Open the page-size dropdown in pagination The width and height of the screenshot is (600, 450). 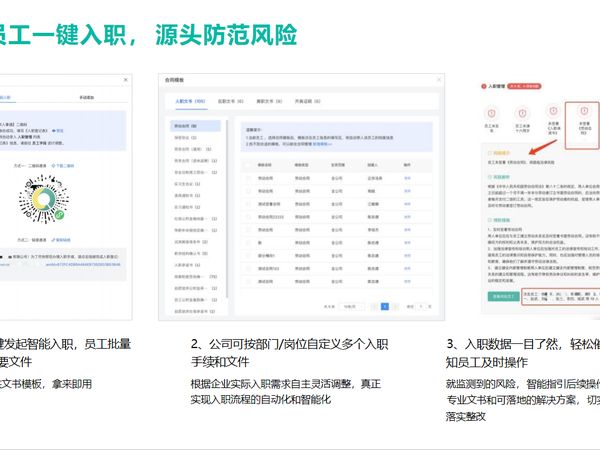pos(351,307)
